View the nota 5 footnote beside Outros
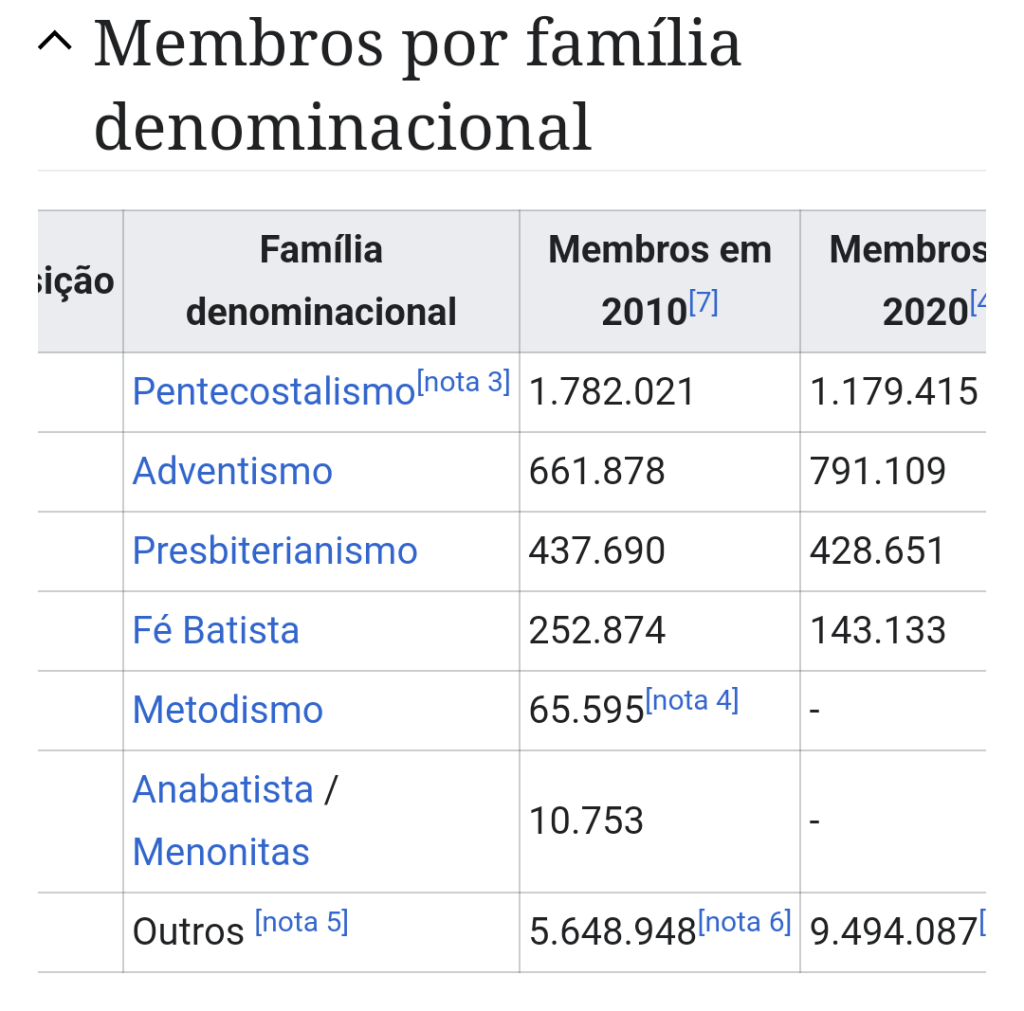 coord(301,922)
